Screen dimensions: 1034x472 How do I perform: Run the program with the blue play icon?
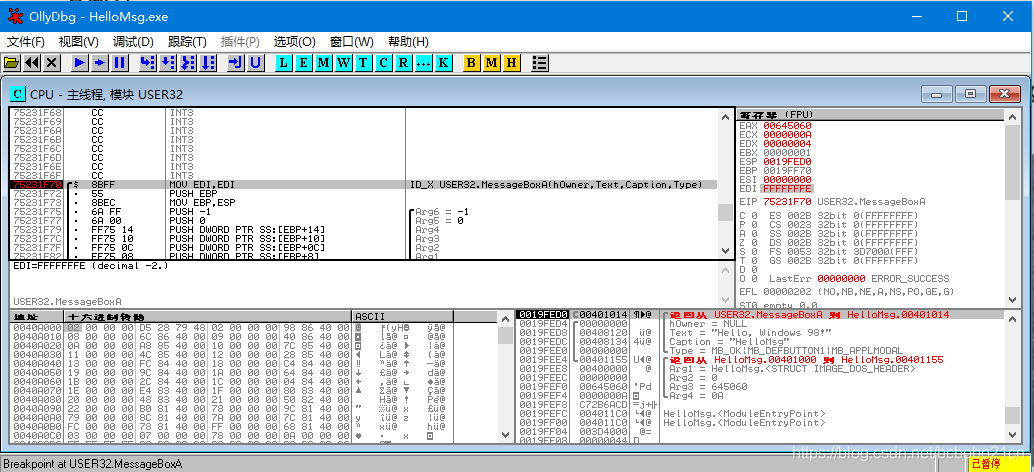point(80,63)
